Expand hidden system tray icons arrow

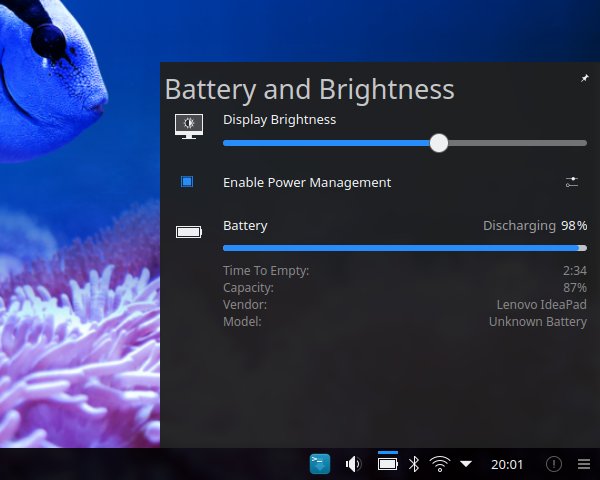(466, 464)
